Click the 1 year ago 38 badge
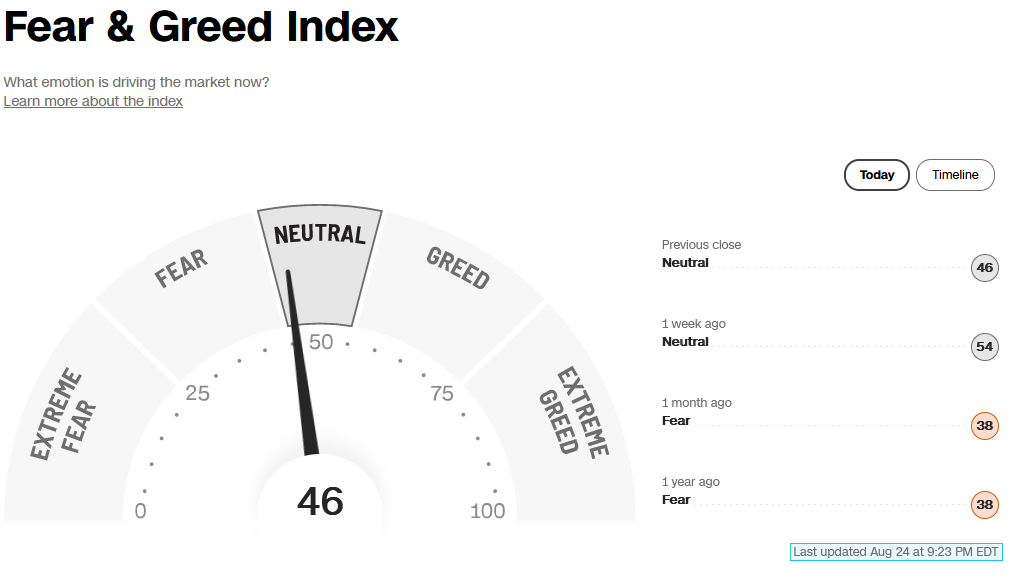 click(x=985, y=504)
